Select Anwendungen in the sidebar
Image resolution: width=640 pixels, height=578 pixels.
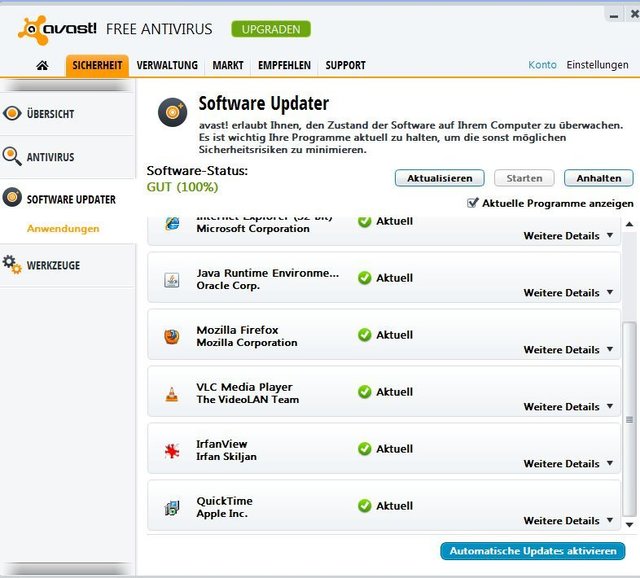[x=63, y=229]
